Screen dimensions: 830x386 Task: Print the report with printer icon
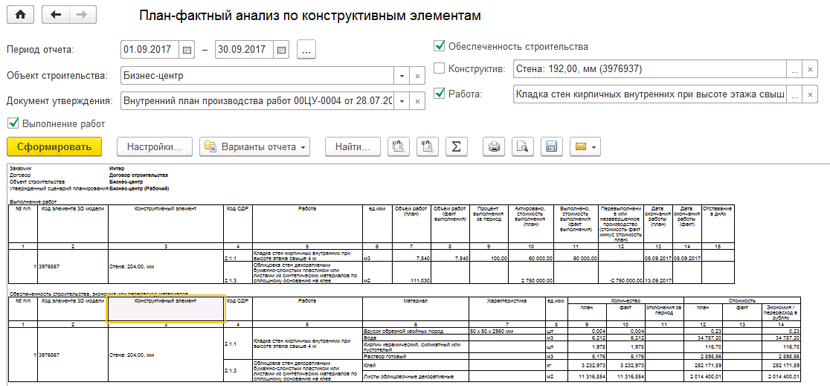[493, 147]
